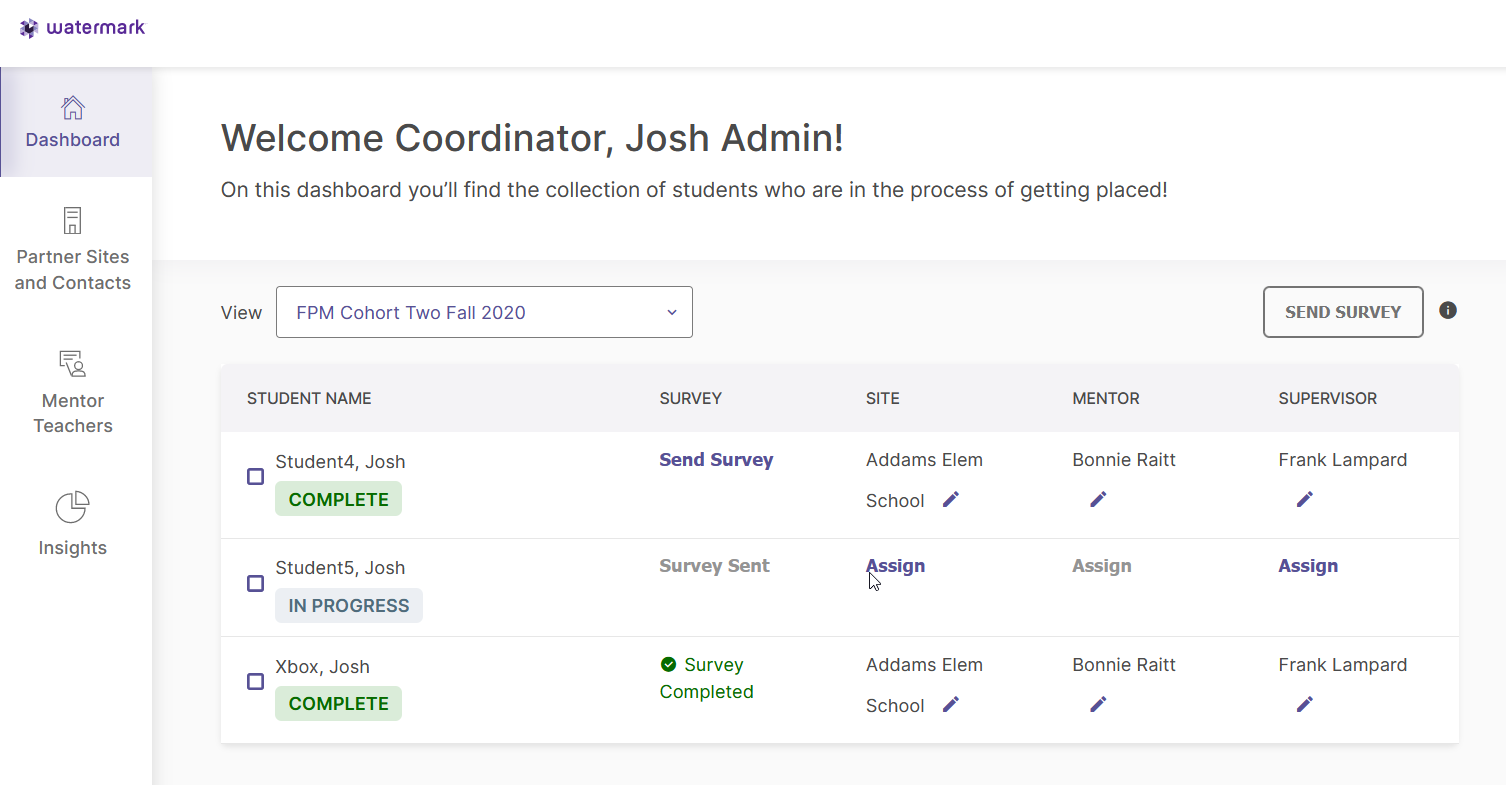1506x785 pixels.
Task: Go to Partner Sites and Contacts
Action: [x=73, y=248]
